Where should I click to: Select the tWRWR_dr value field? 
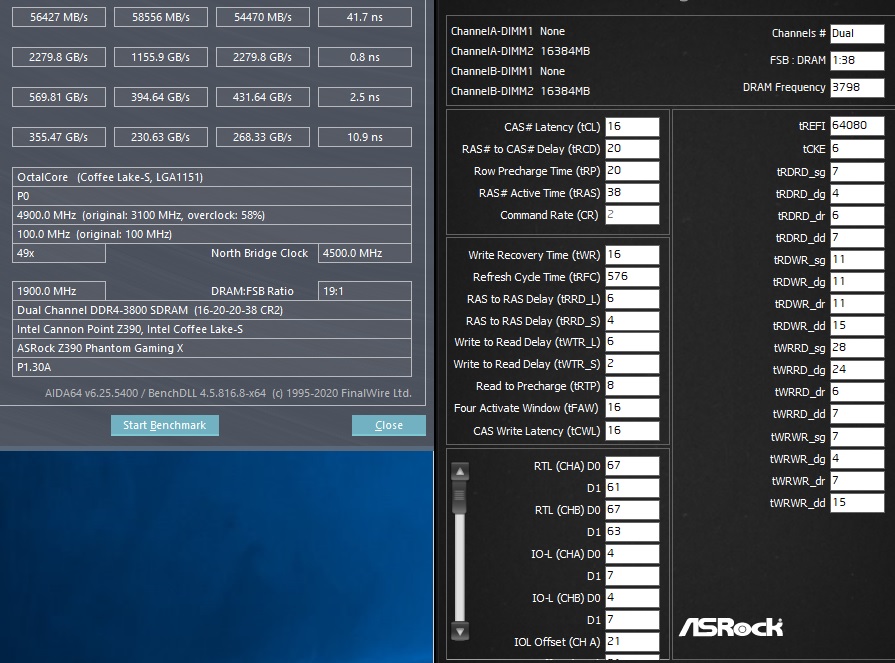point(857,480)
